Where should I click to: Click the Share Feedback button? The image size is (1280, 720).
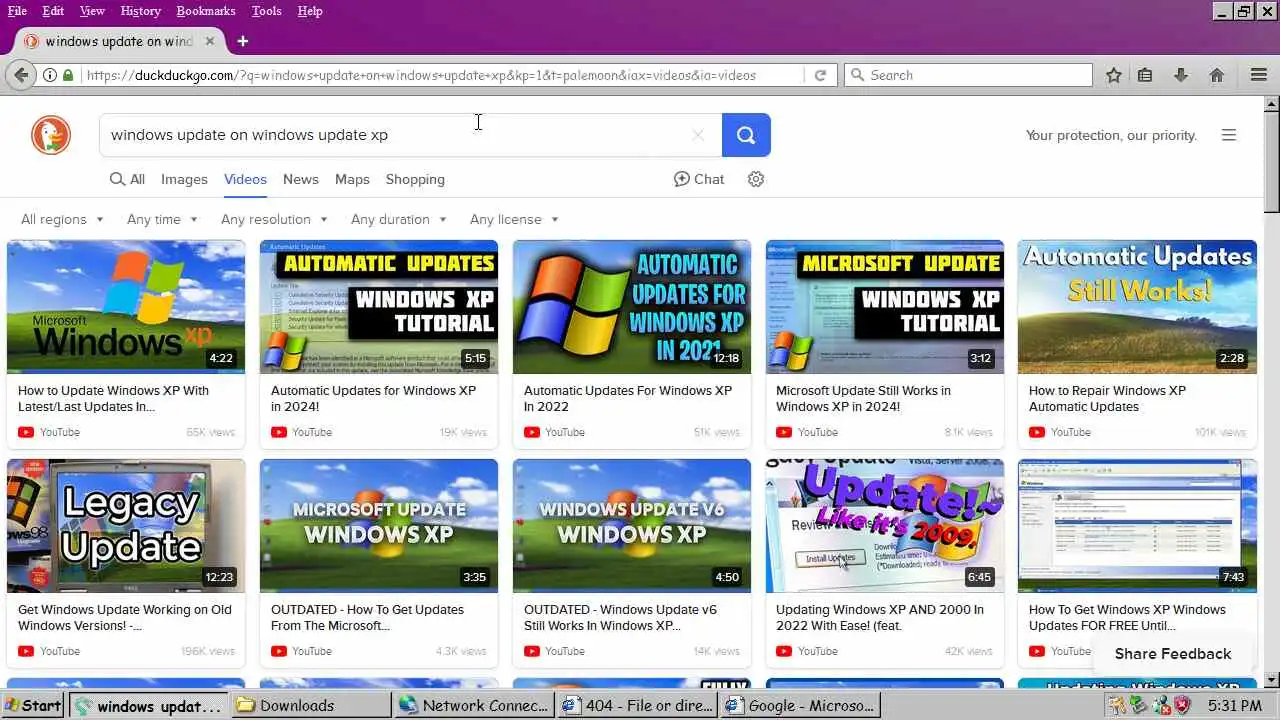(x=1173, y=654)
